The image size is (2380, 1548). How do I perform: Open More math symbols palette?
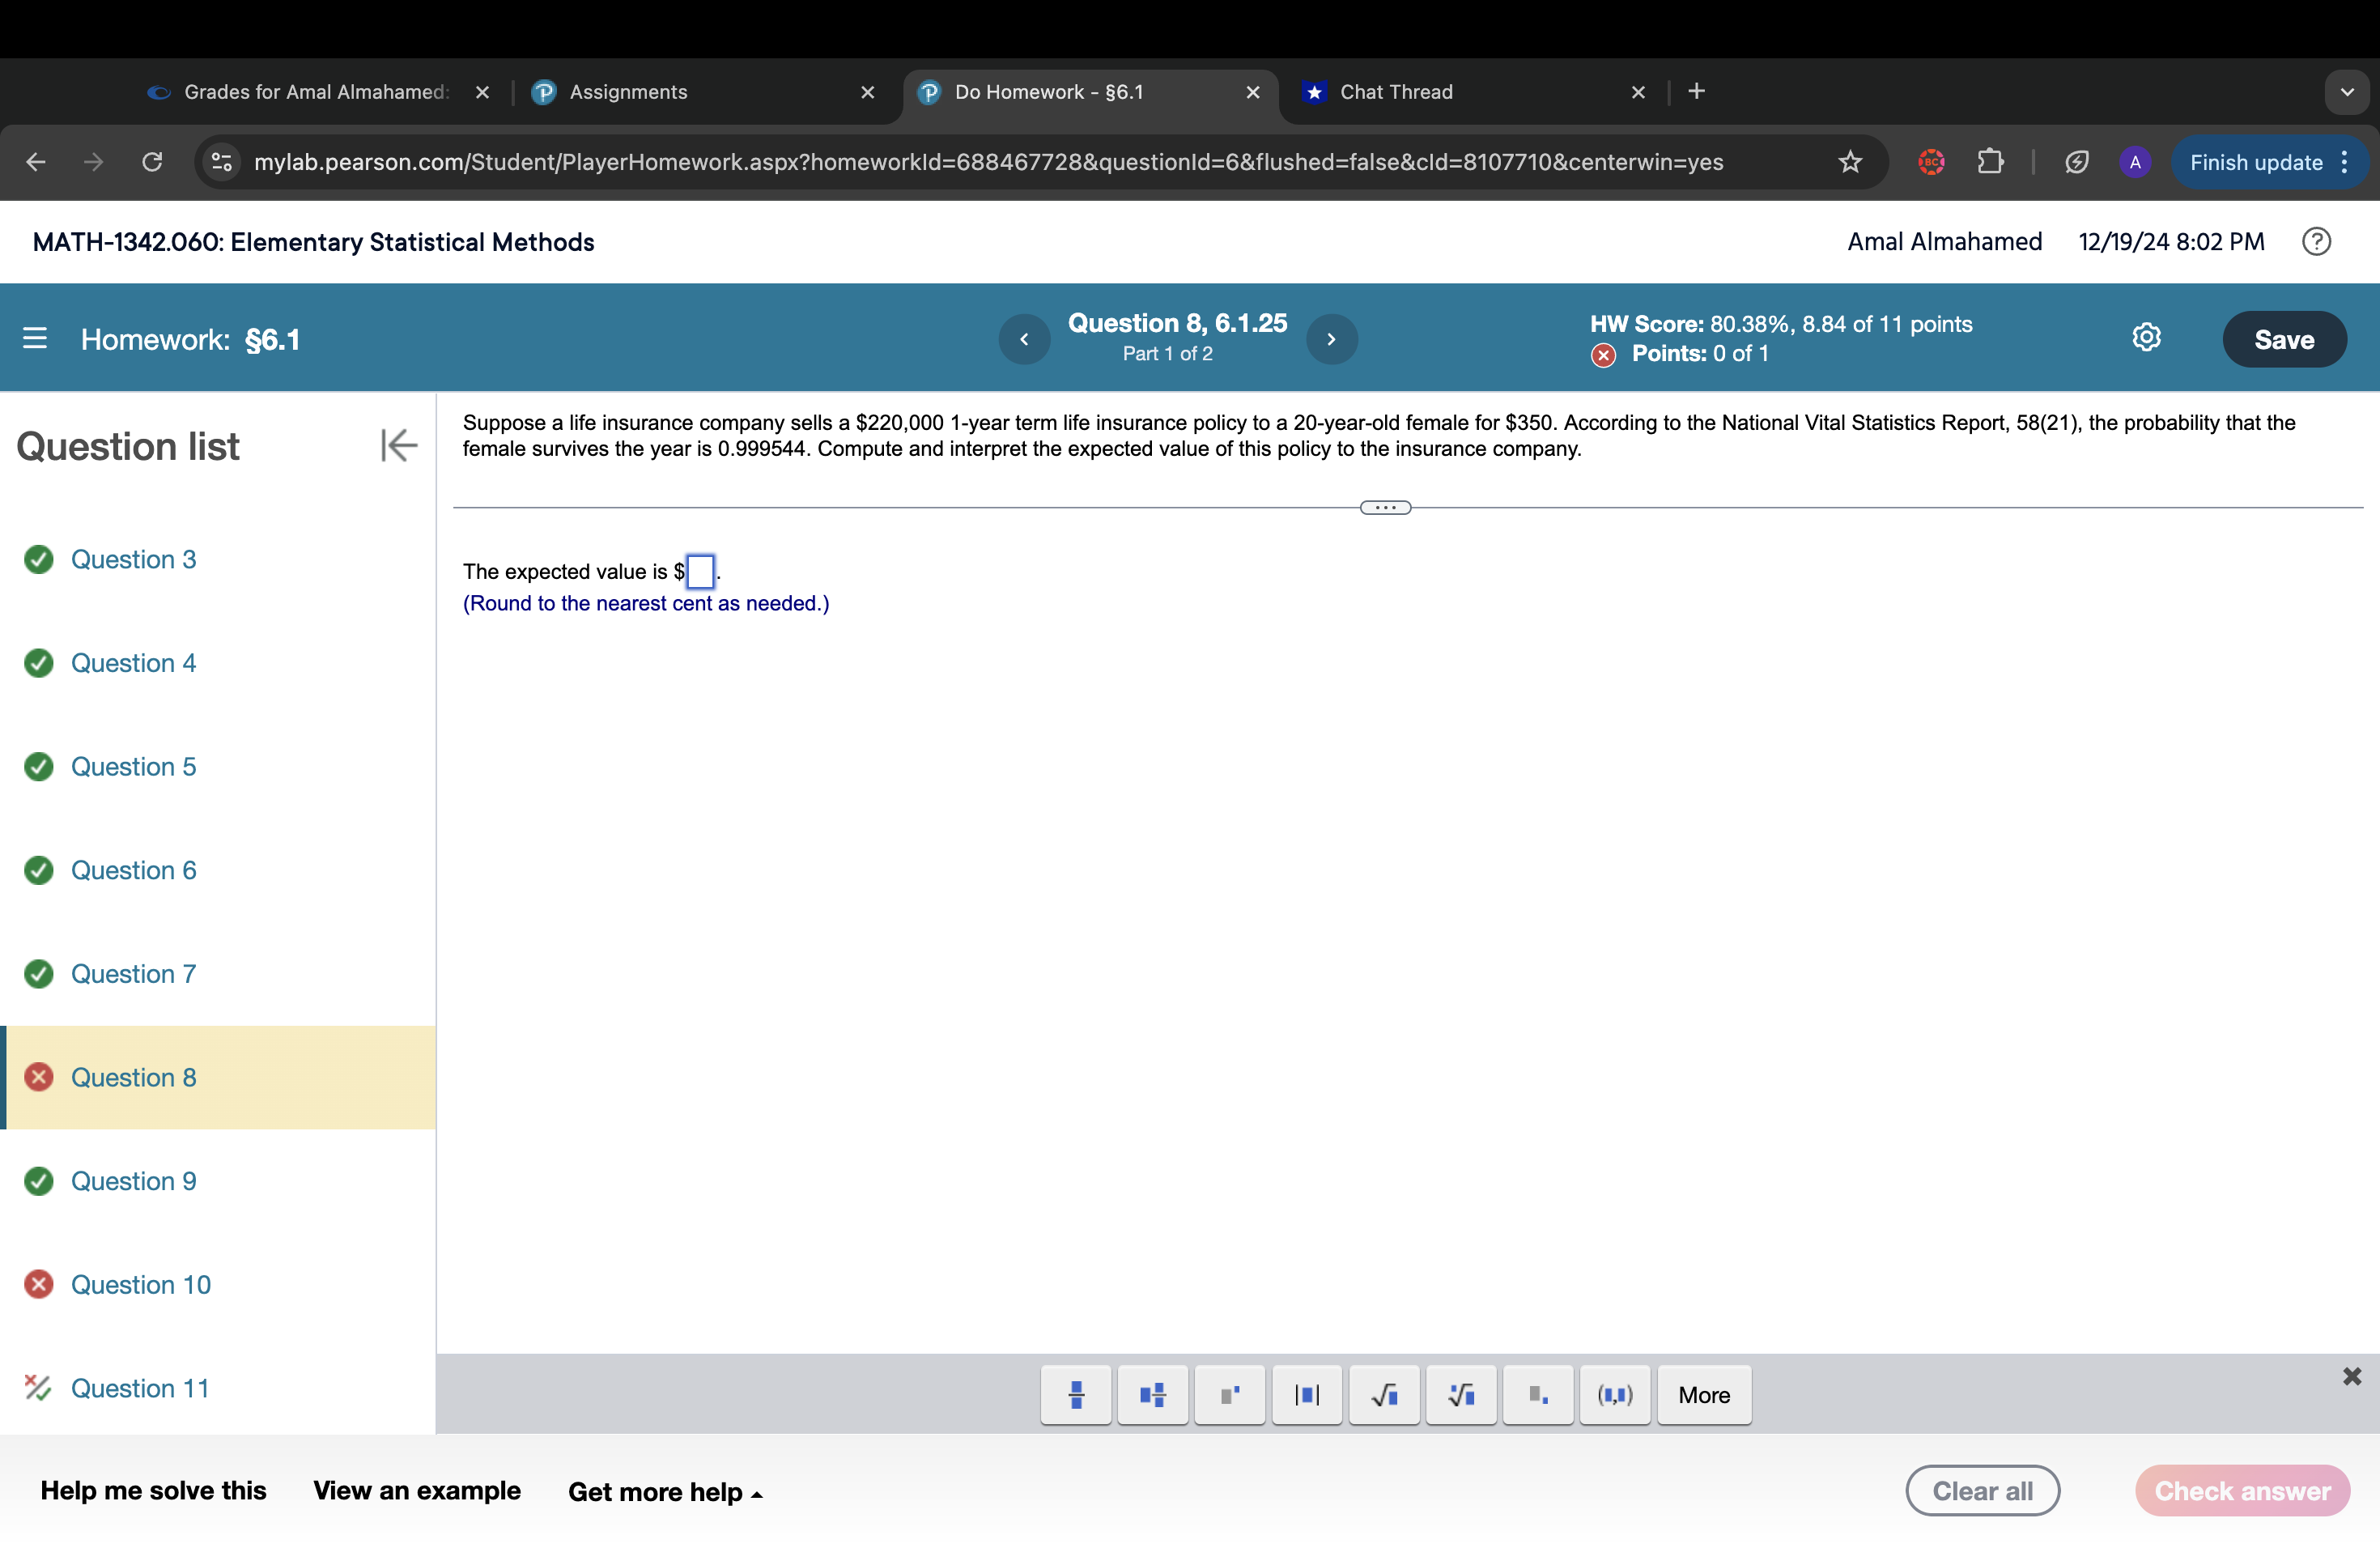[x=1703, y=1394]
